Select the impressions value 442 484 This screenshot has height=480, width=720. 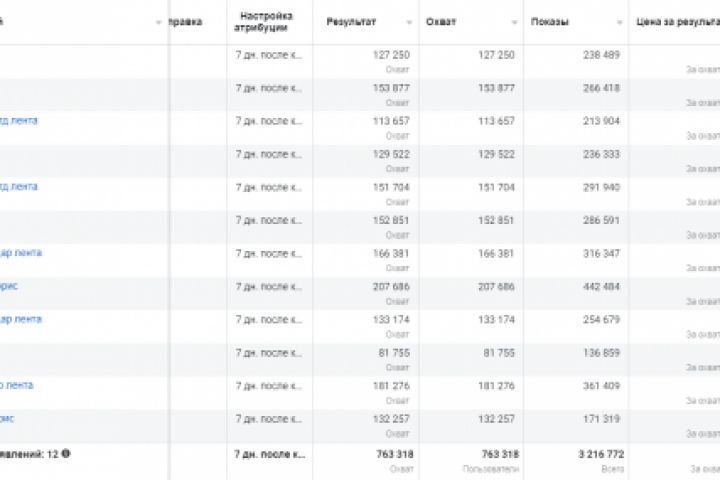600,286
